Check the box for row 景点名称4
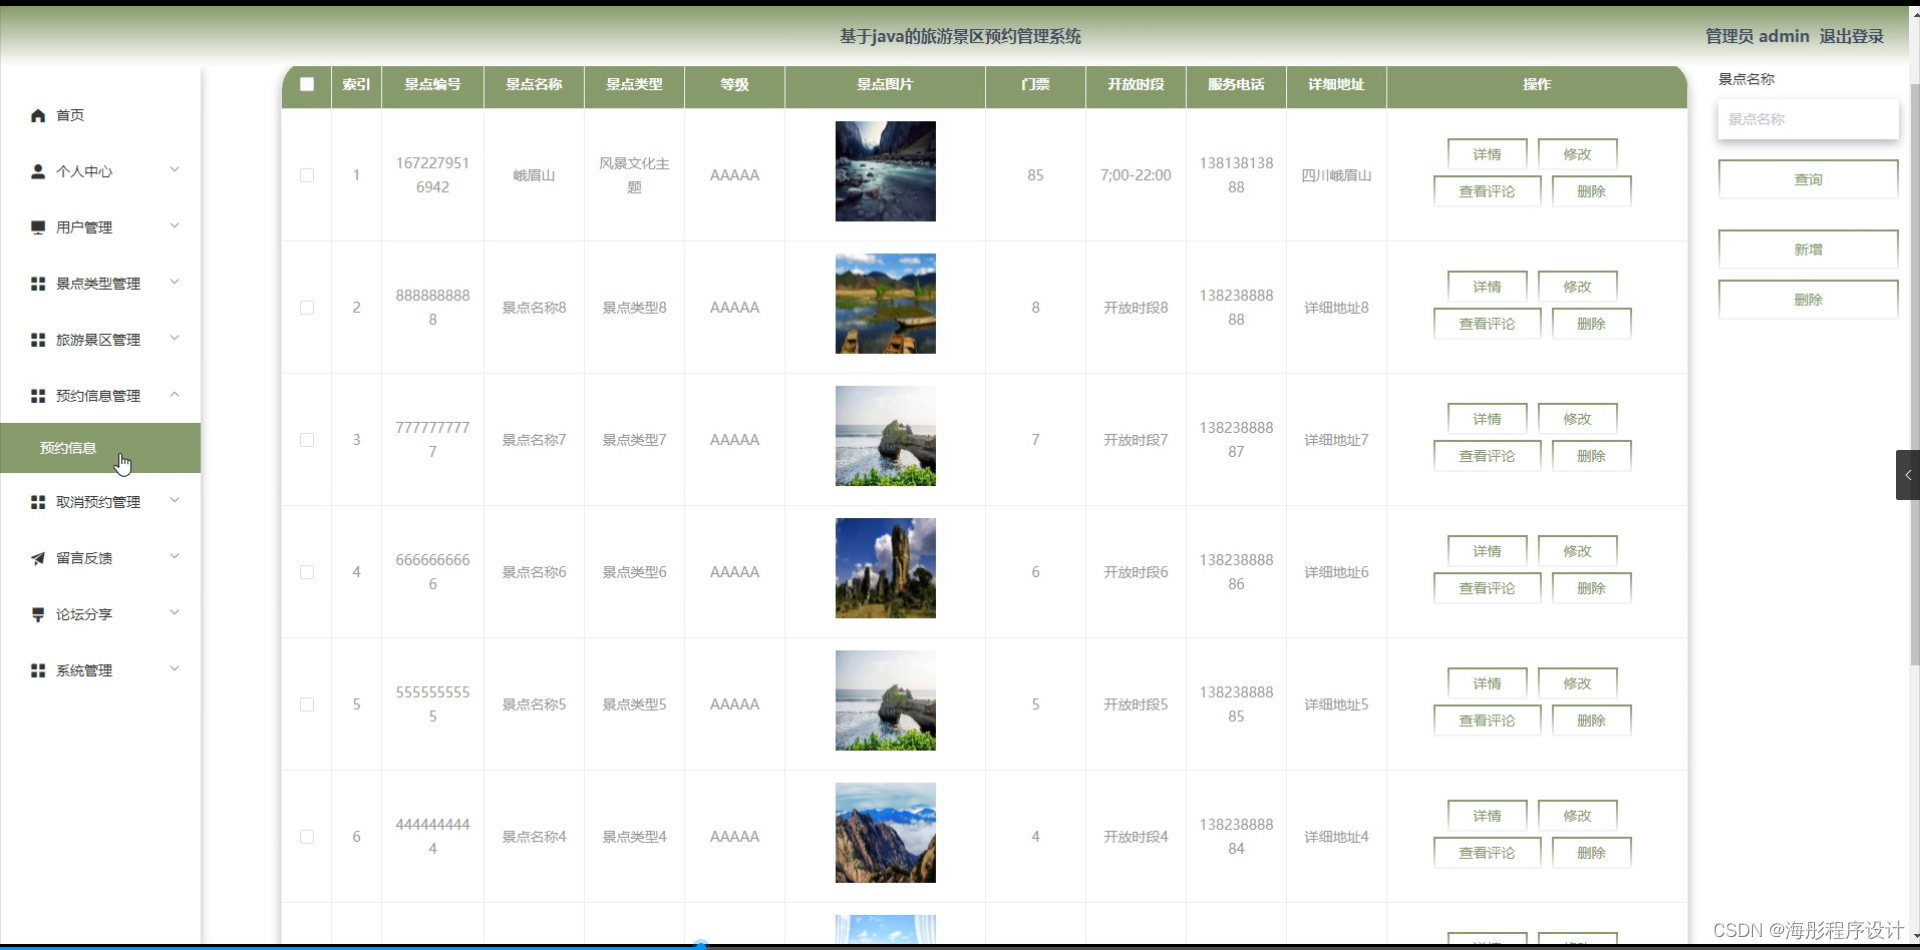The image size is (1920, 950). coord(307,837)
